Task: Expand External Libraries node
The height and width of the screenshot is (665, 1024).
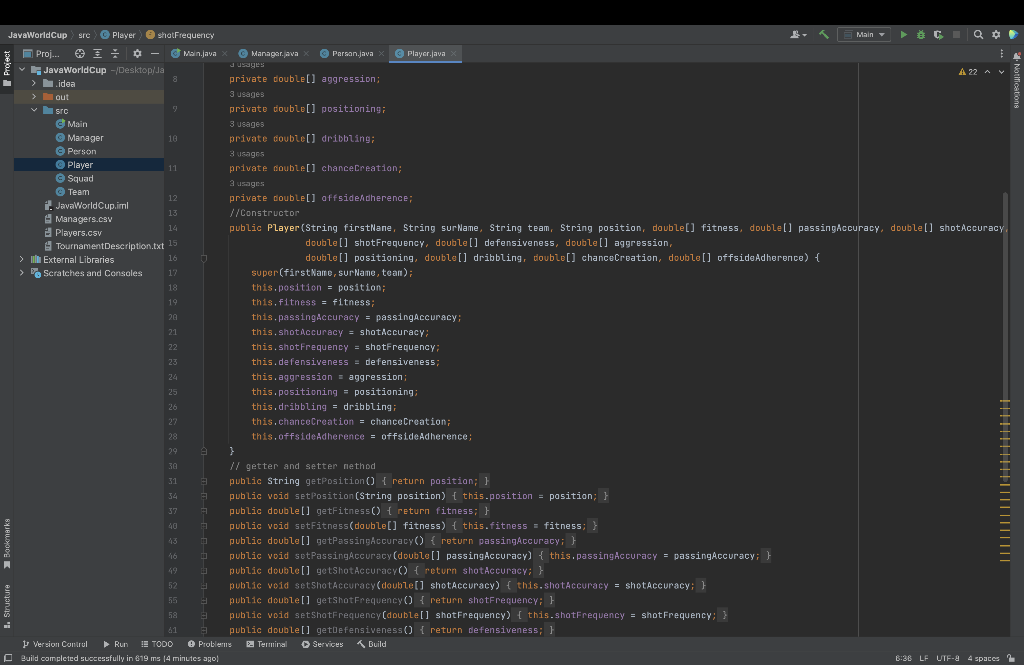Action: coord(22,258)
